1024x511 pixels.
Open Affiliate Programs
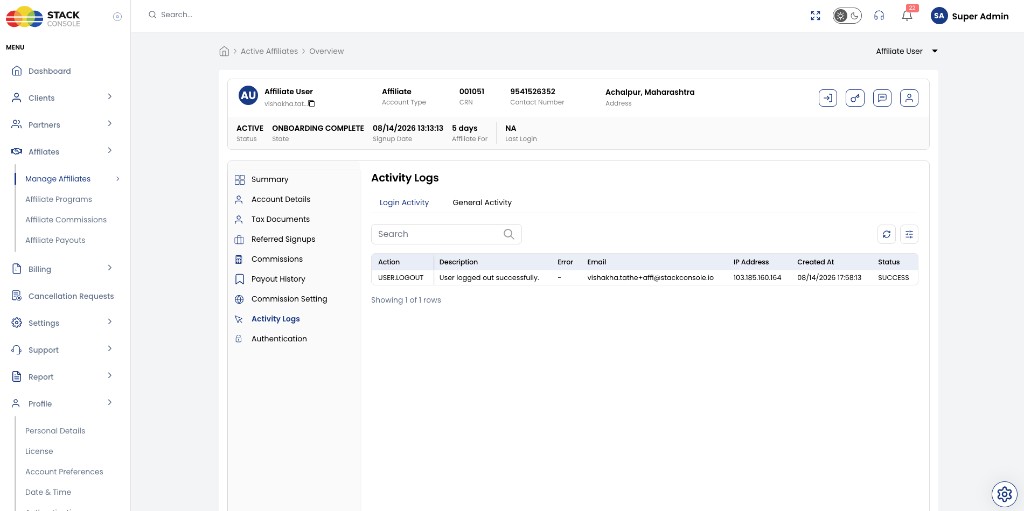pyautogui.click(x=59, y=199)
